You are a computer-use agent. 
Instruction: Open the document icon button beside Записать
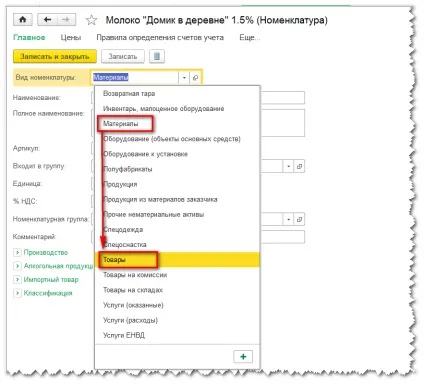157,56
